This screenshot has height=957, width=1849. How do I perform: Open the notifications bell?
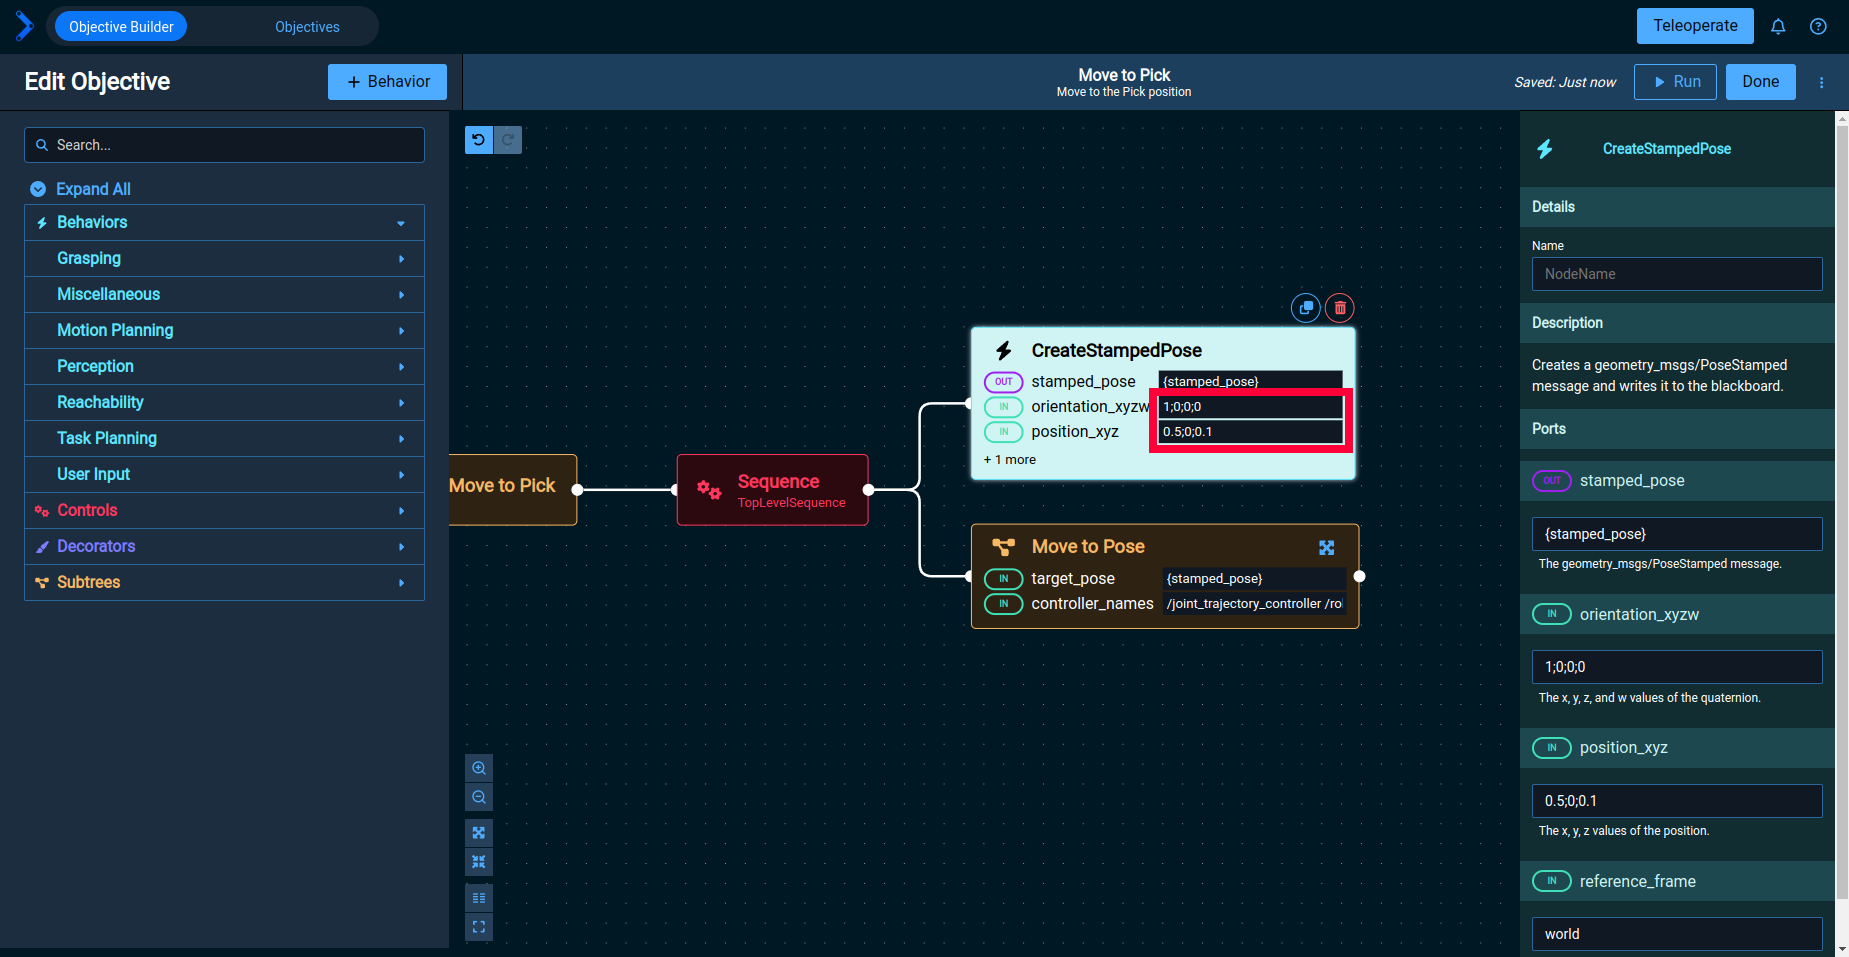1778,27
